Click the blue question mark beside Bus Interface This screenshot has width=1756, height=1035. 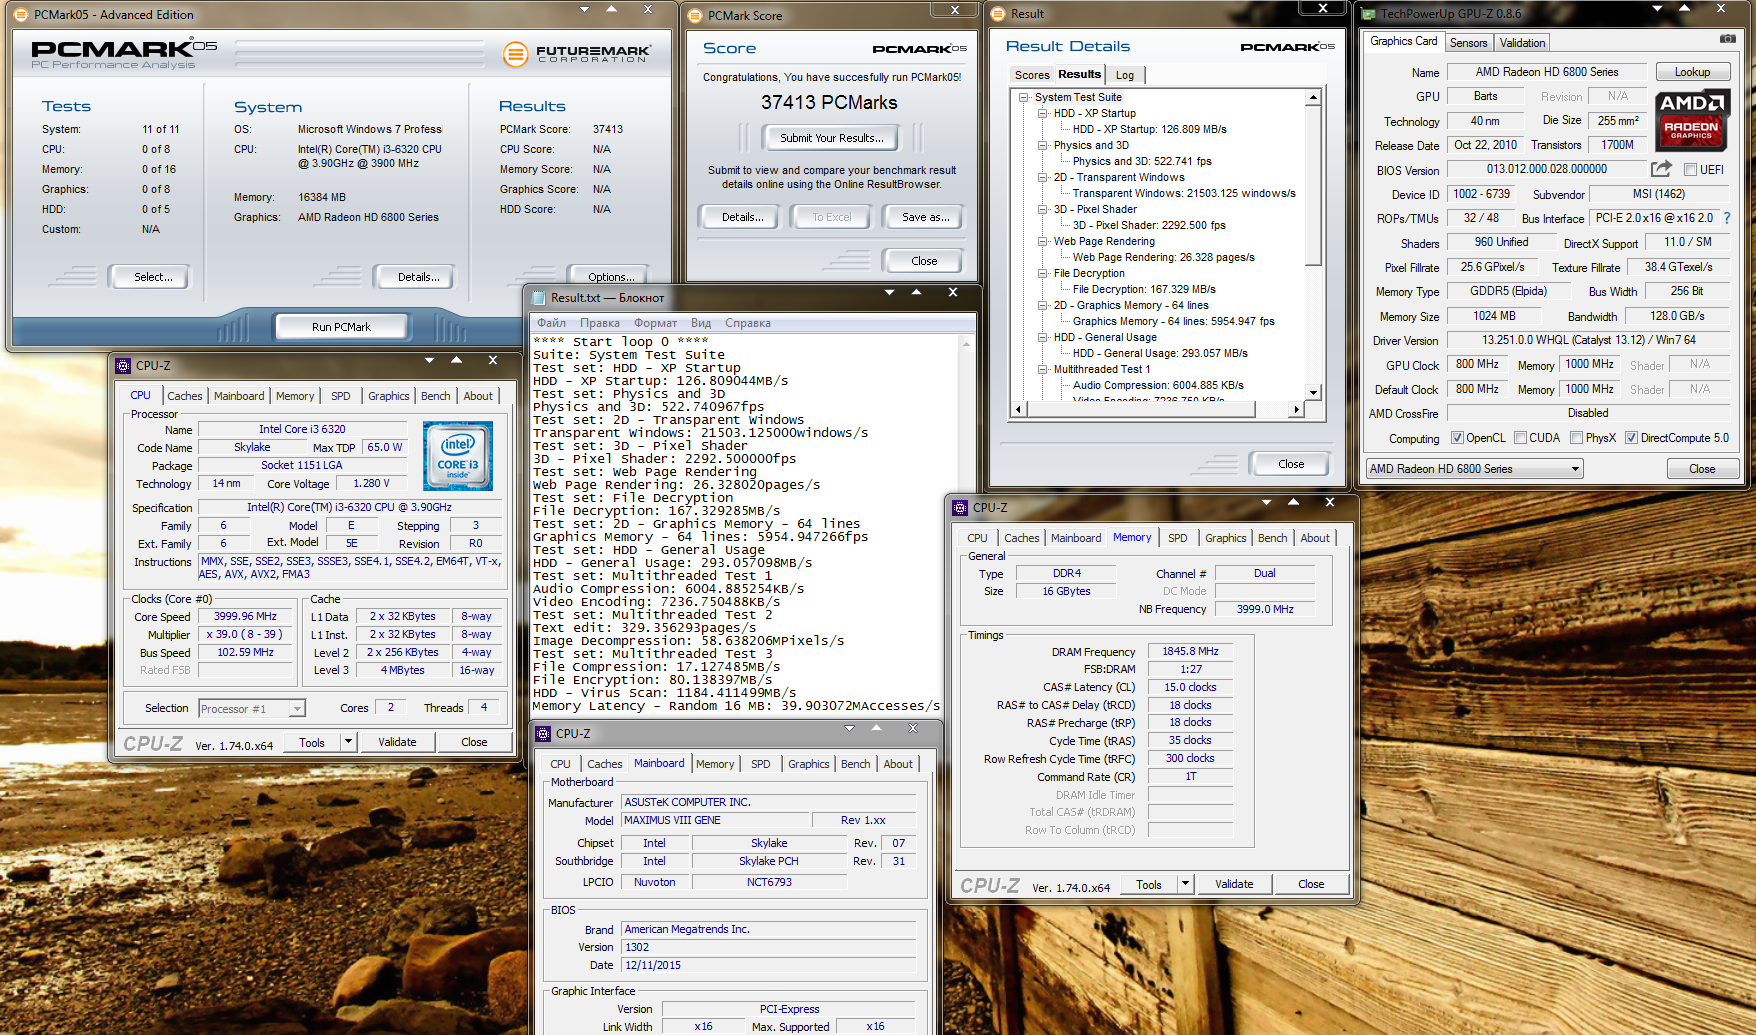1727,218
